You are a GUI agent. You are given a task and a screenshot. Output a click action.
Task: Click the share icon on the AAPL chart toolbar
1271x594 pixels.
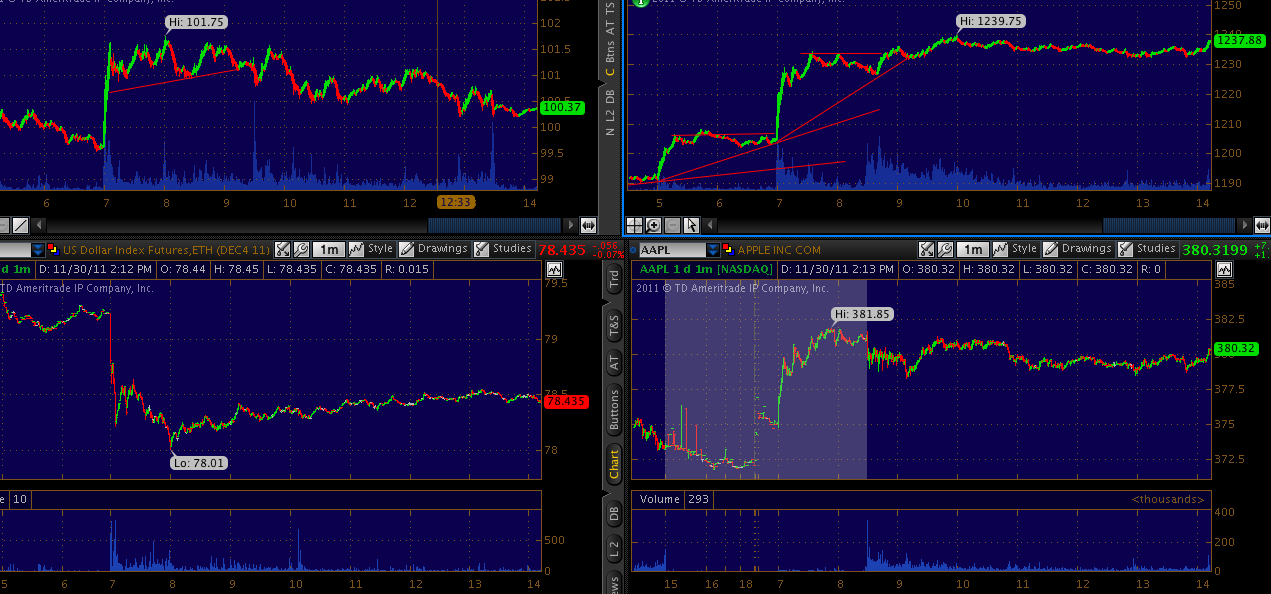point(926,249)
